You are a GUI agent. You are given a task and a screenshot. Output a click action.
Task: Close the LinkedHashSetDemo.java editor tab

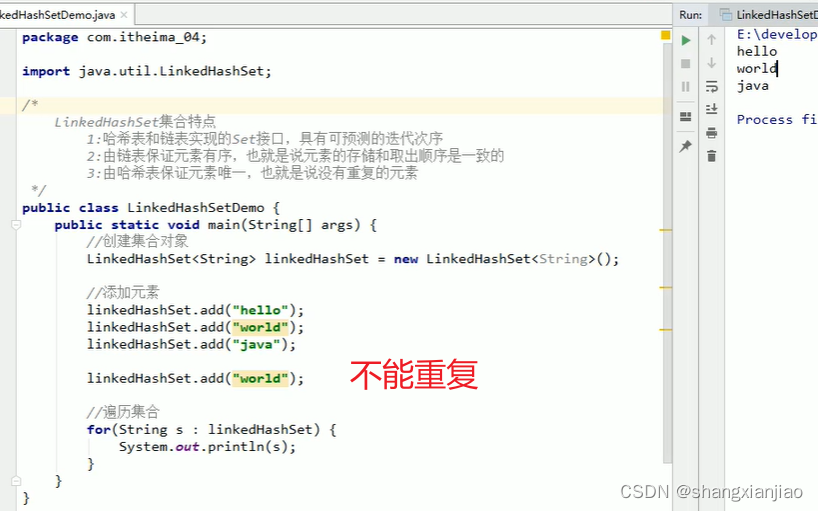coord(124,15)
